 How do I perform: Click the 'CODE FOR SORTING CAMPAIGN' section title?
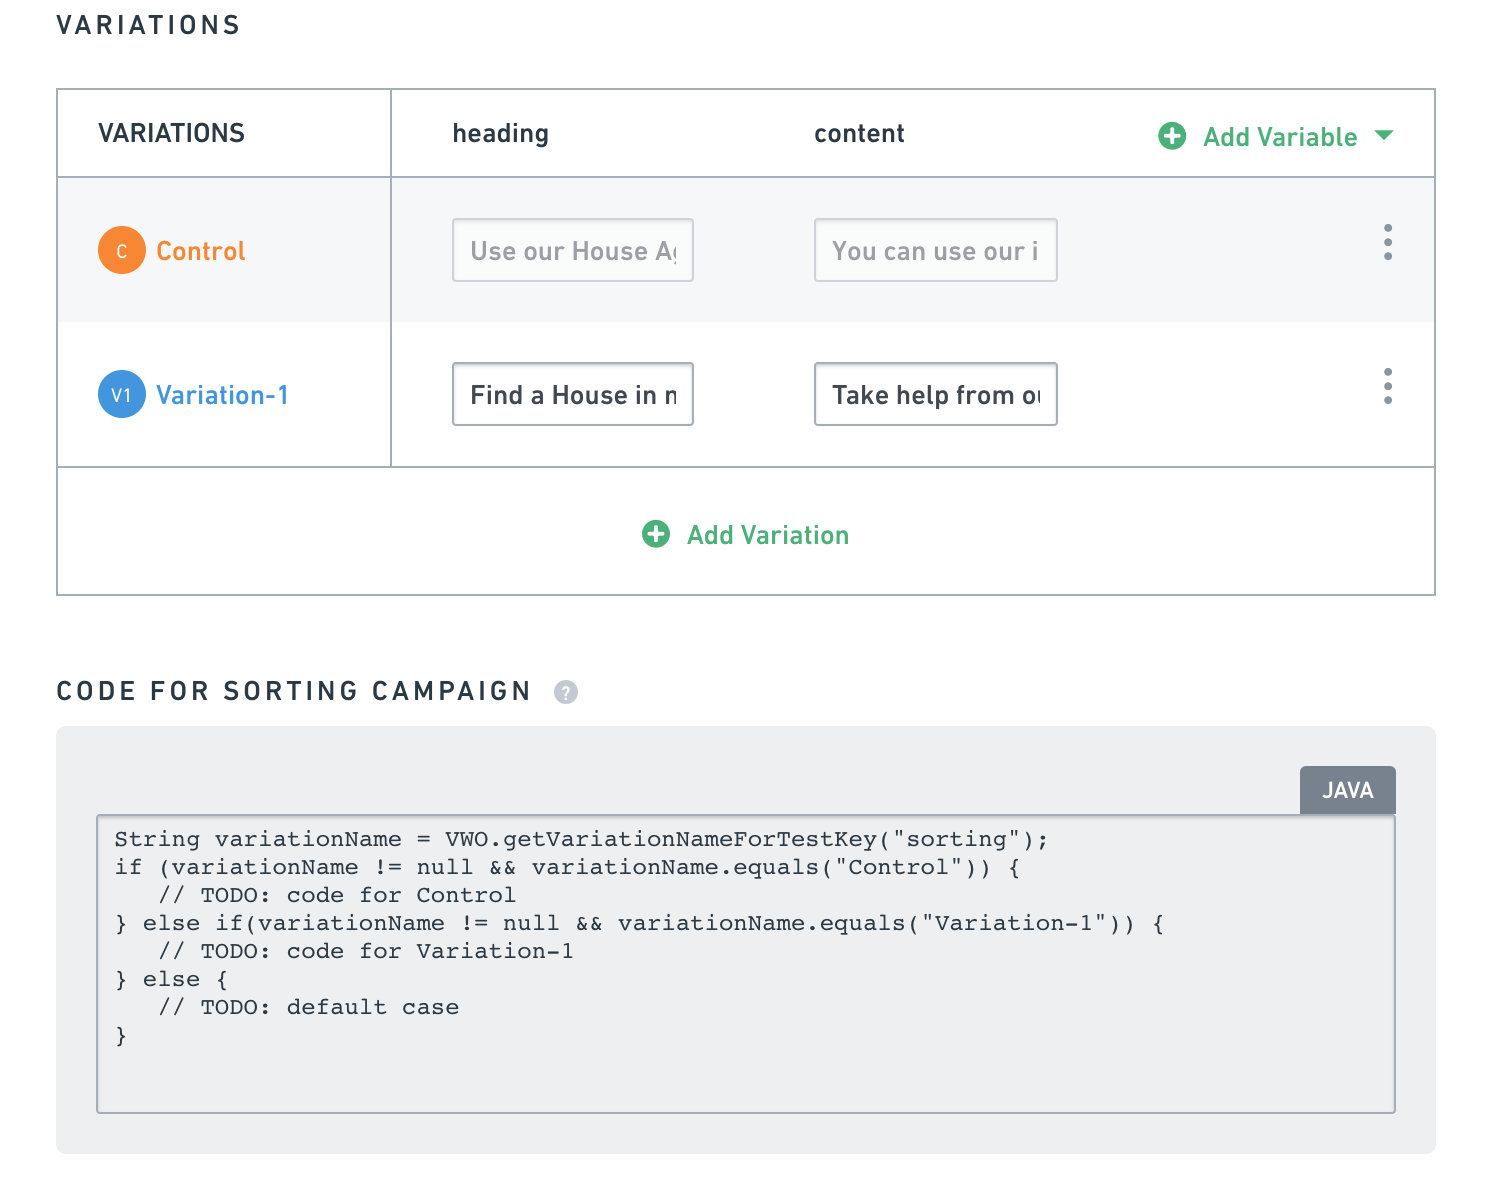coord(294,691)
